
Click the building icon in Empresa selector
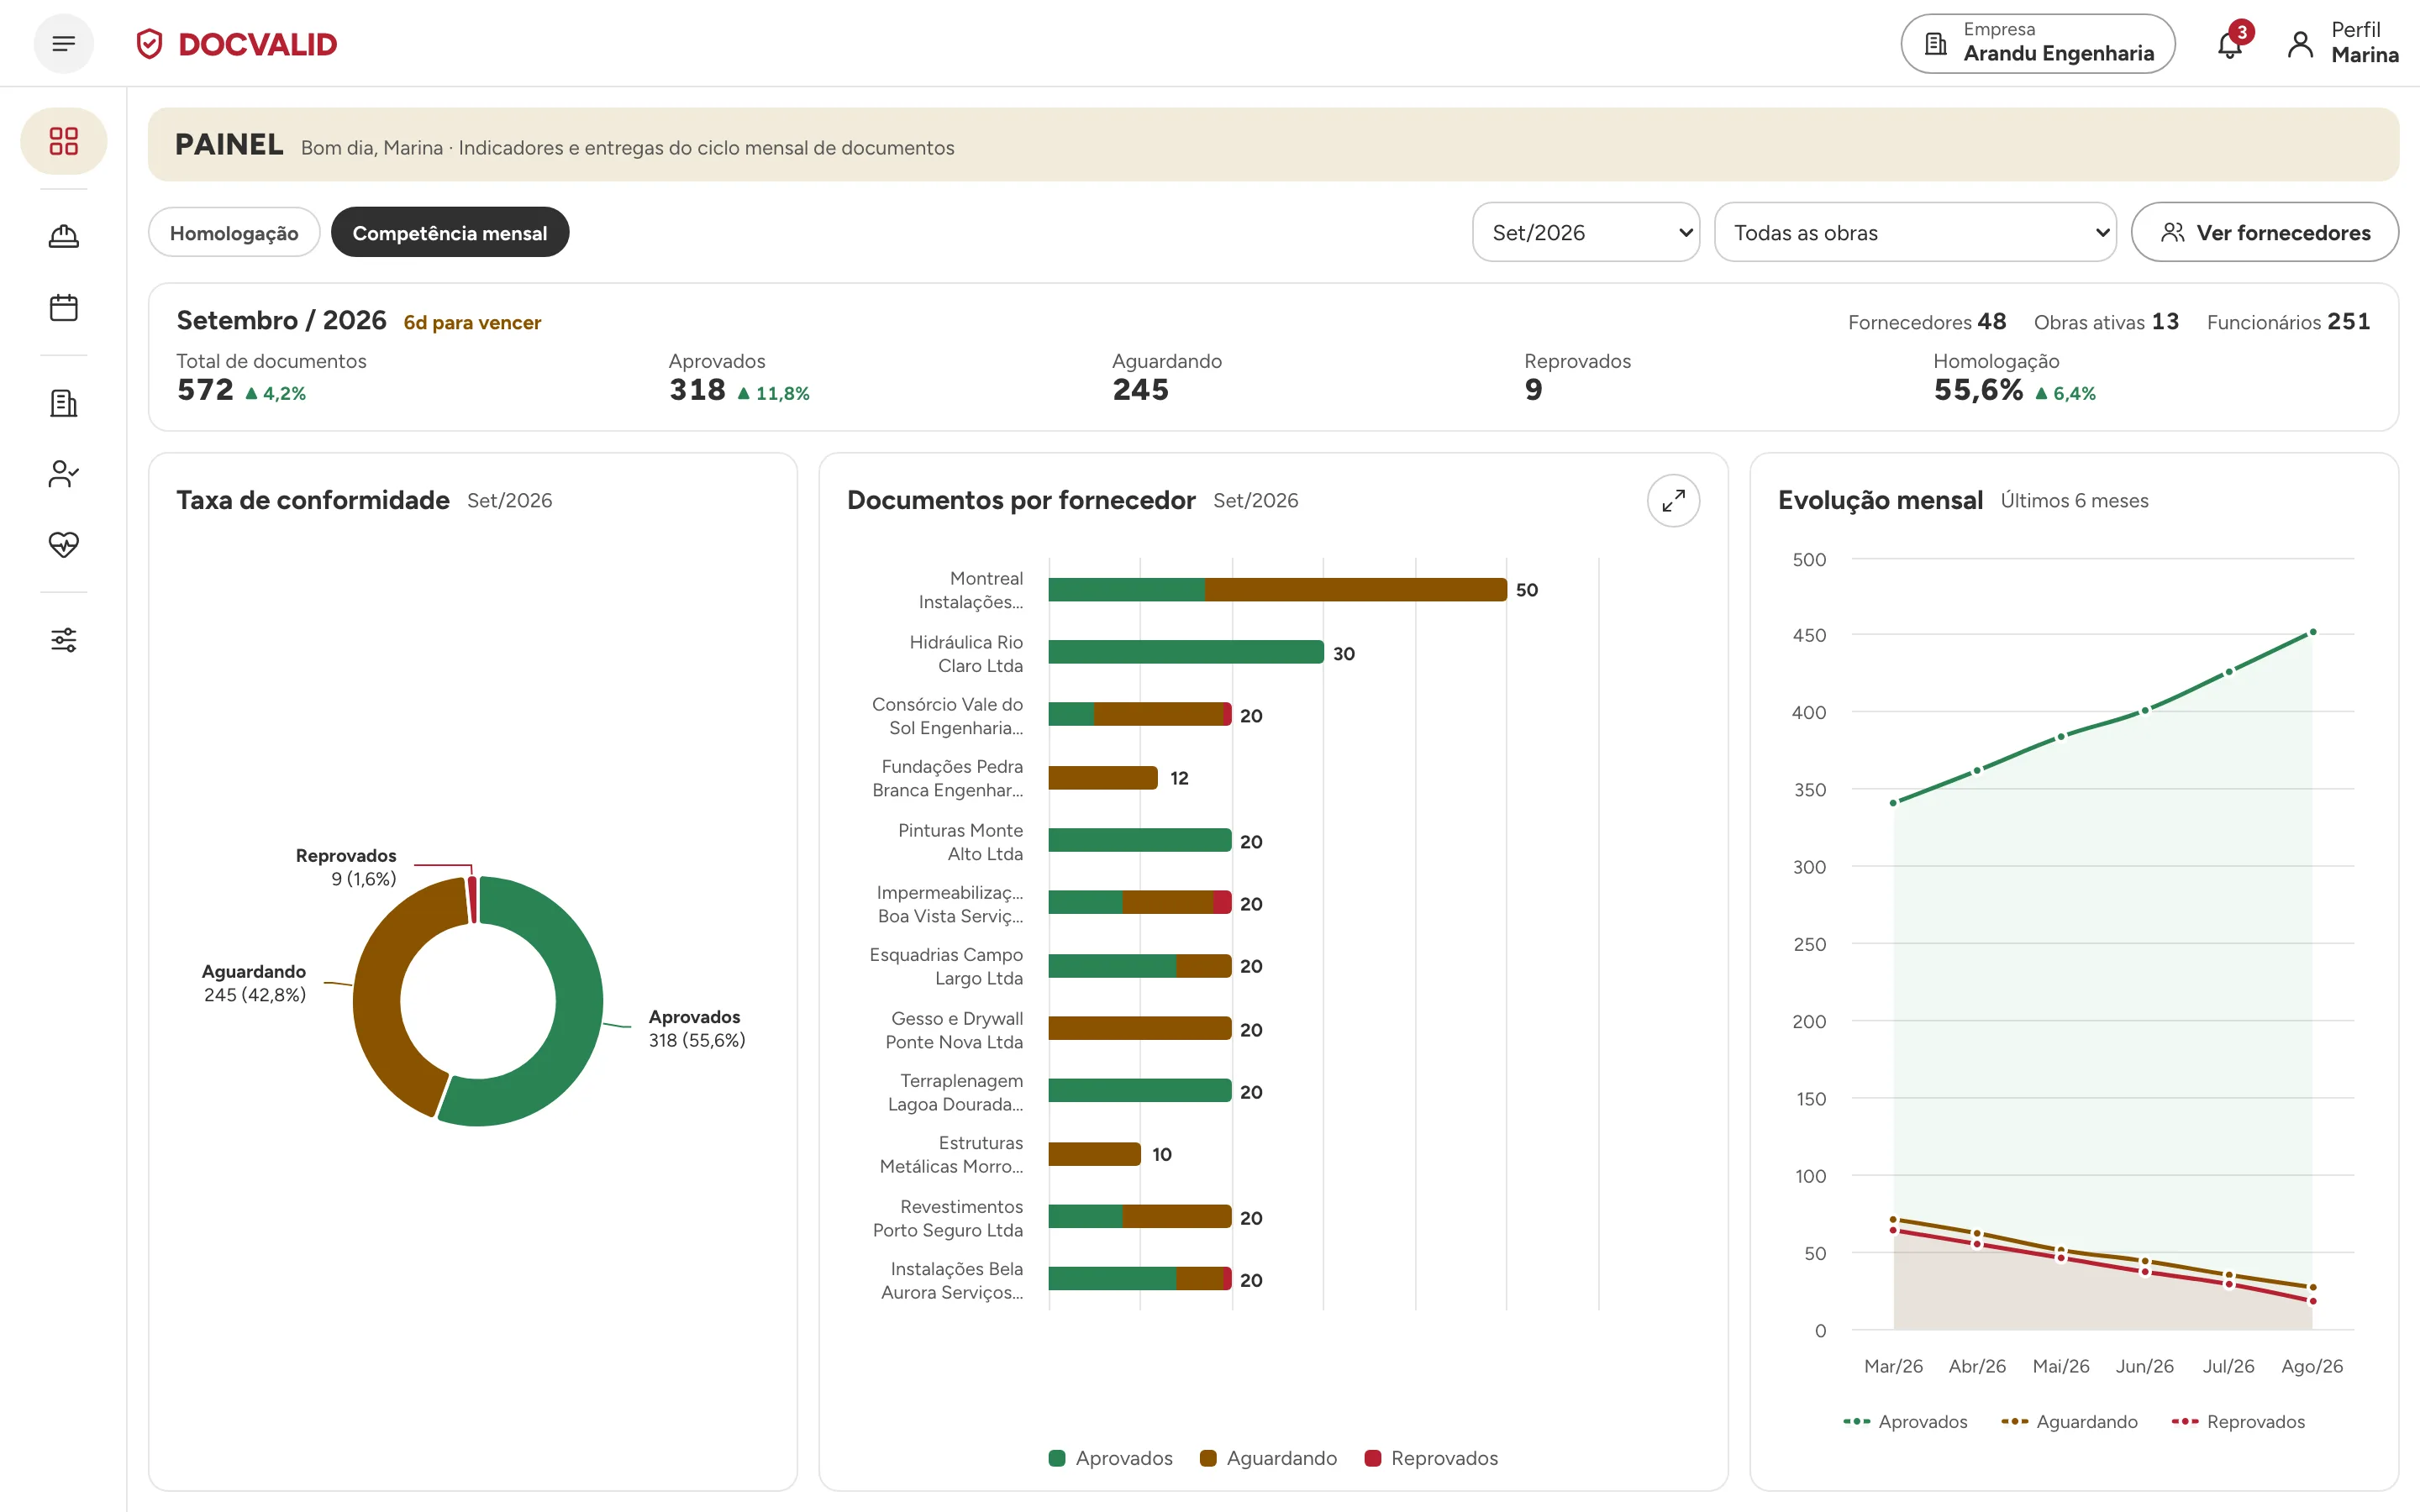pyautogui.click(x=1936, y=44)
